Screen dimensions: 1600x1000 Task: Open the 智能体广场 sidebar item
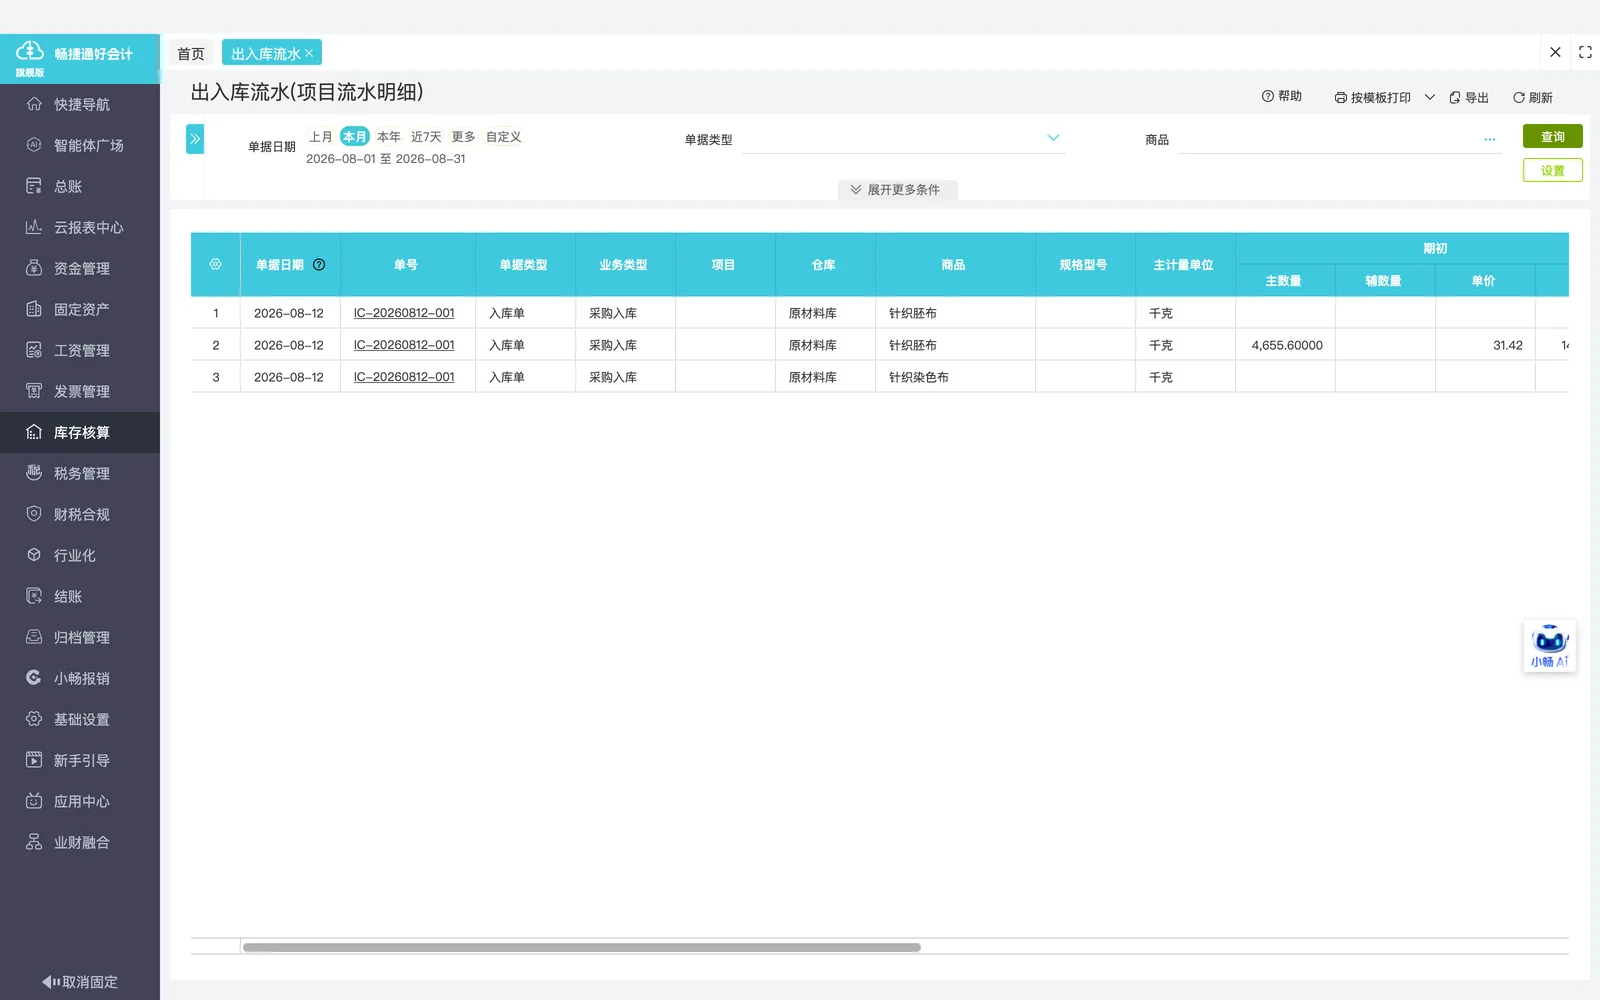pyautogui.click(x=80, y=145)
